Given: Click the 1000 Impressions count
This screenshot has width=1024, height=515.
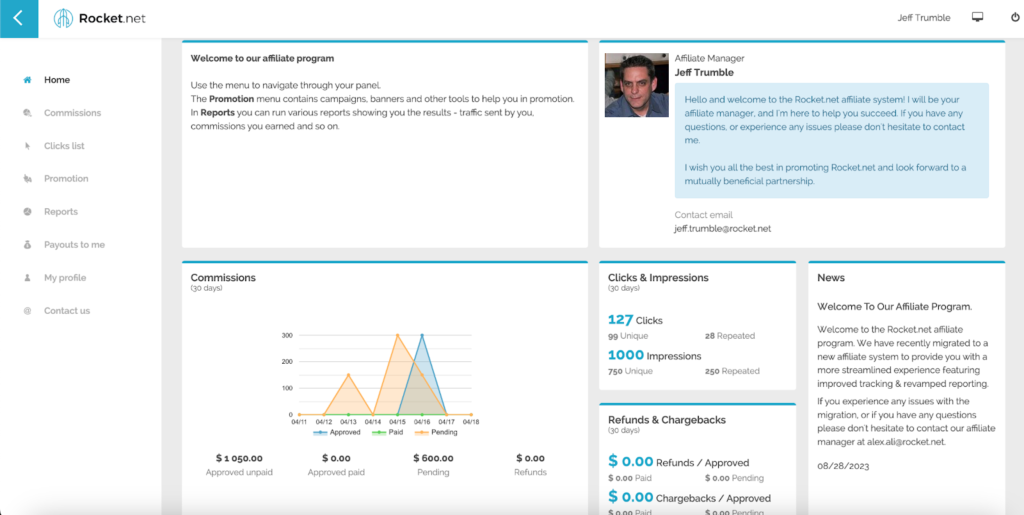Looking at the screenshot, I should click(626, 356).
